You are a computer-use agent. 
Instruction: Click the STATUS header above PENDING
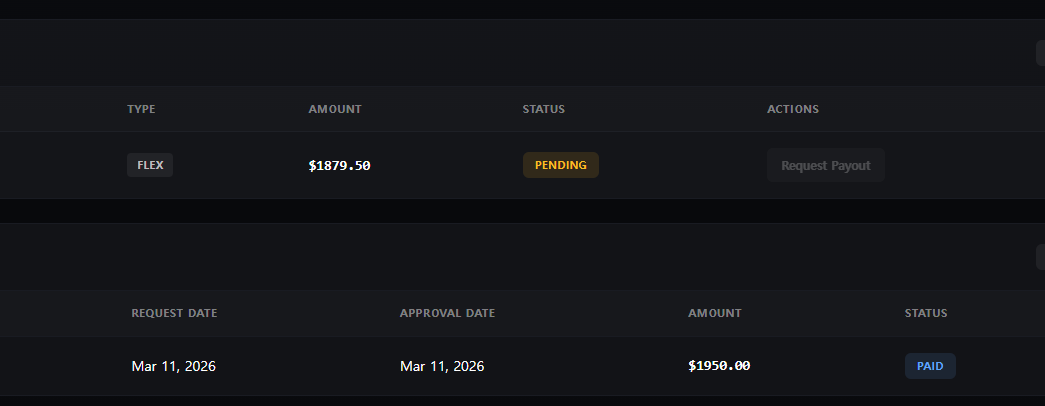[543, 109]
